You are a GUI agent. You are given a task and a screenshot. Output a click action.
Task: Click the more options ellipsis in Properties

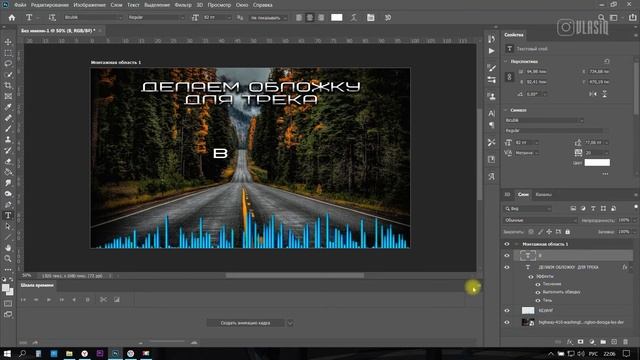click(605, 174)
